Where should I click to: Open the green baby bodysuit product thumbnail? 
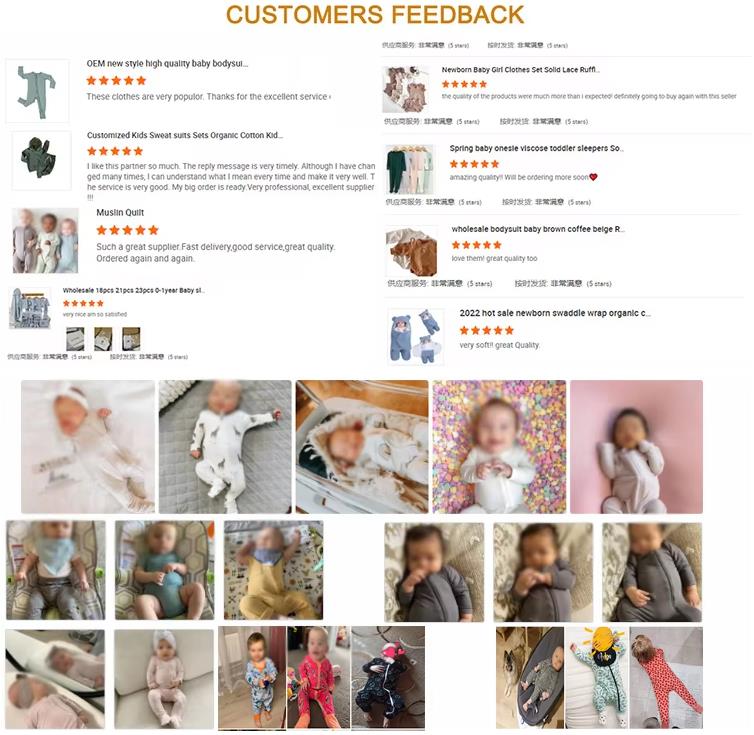click(x=37, y=91)
